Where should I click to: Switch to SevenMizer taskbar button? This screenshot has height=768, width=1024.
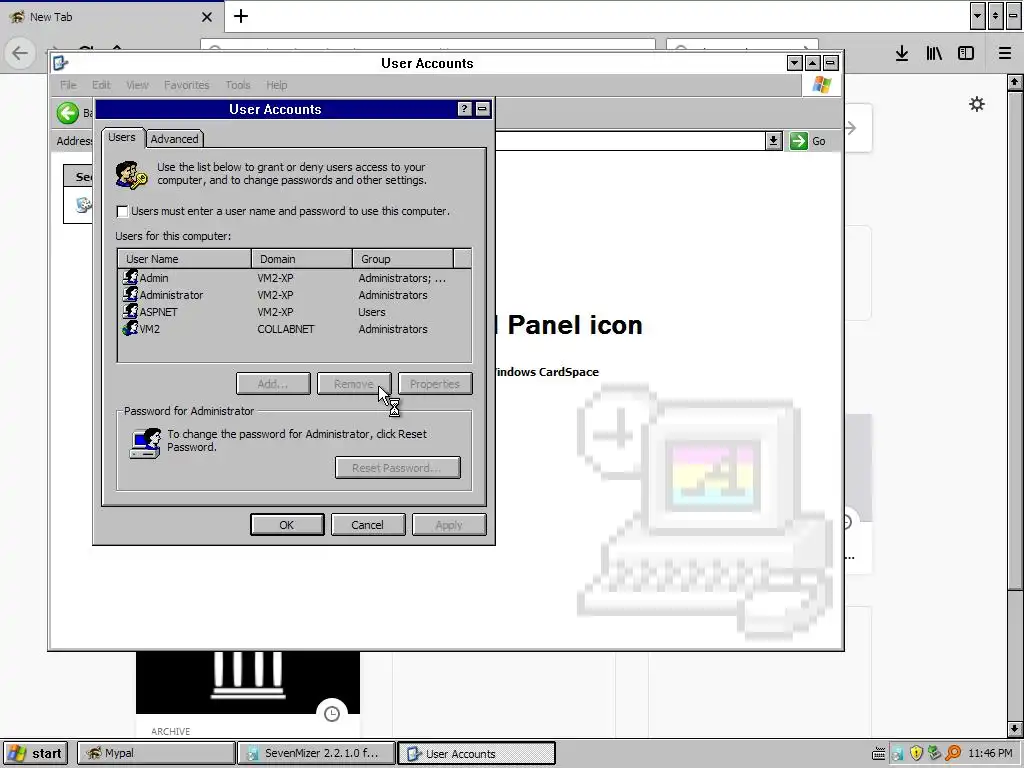pos(316,754)
